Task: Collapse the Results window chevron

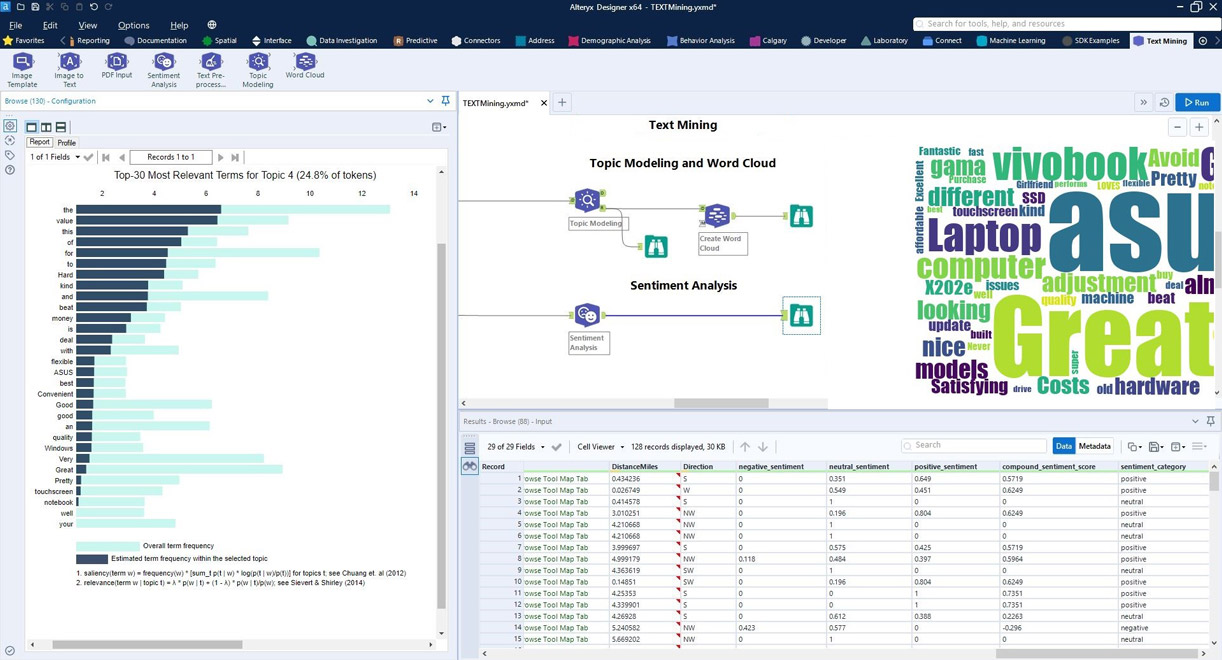Action: coord(1195,422)
